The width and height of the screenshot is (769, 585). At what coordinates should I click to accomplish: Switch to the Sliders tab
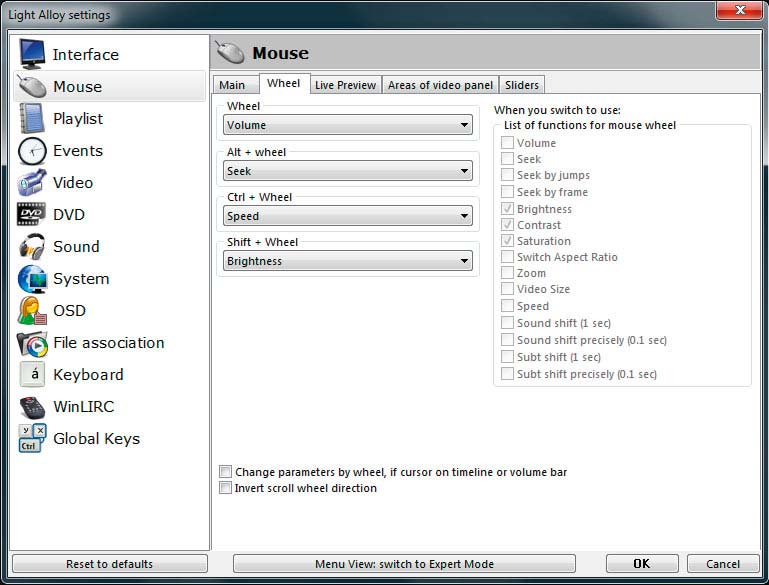[x=522, y=85]
